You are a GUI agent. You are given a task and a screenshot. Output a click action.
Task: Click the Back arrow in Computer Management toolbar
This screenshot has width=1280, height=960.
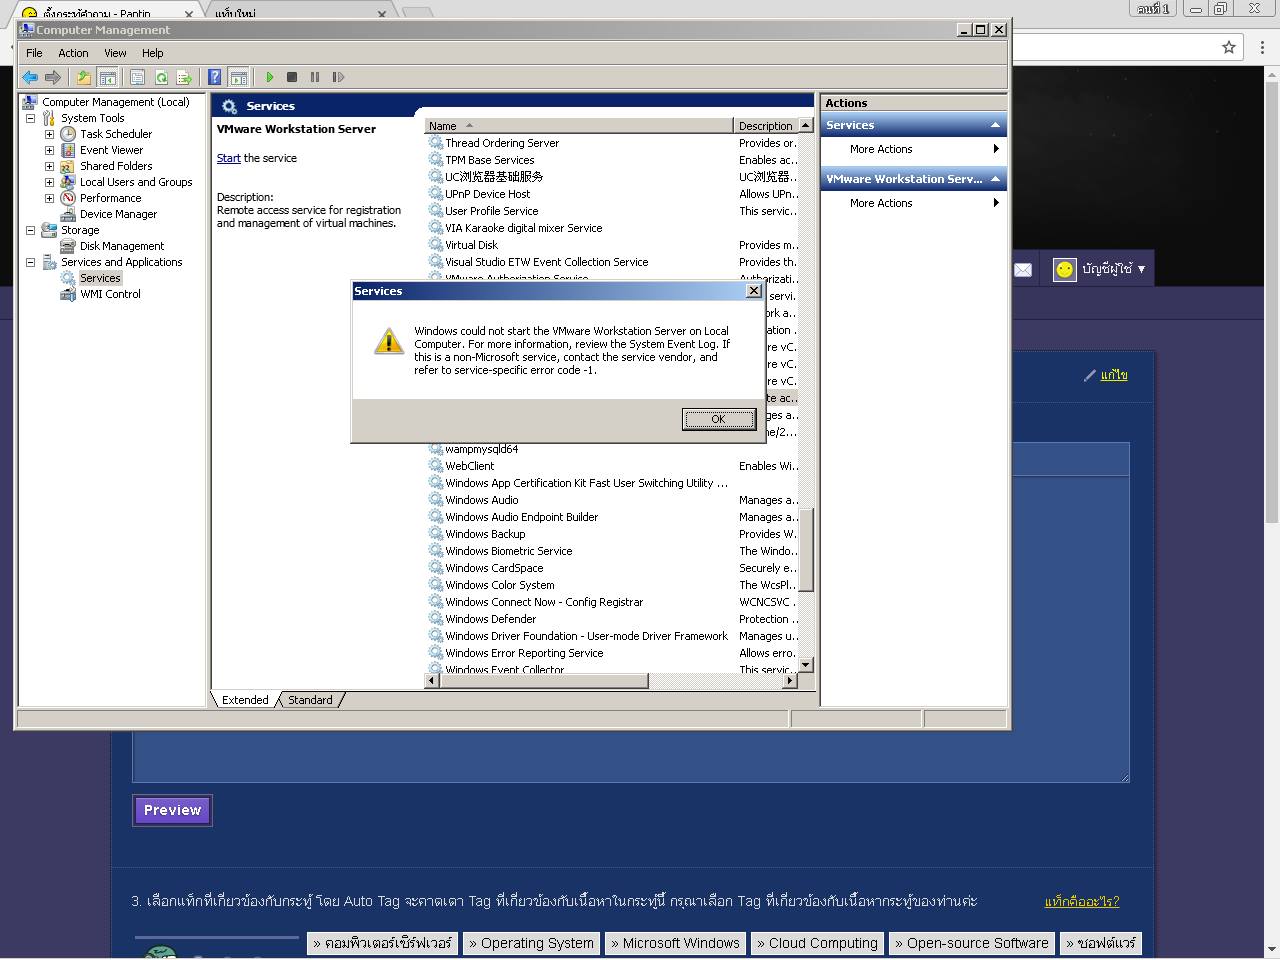click(30, 77)
